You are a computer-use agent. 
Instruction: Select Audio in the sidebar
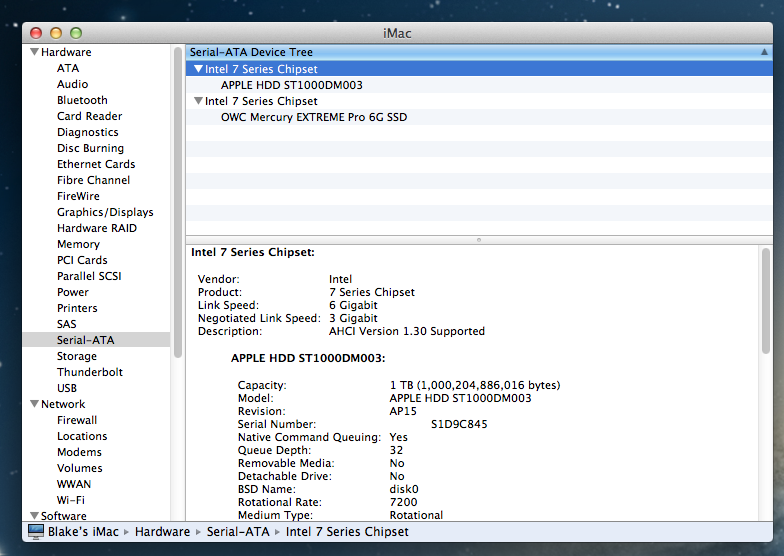pos(72,84)
